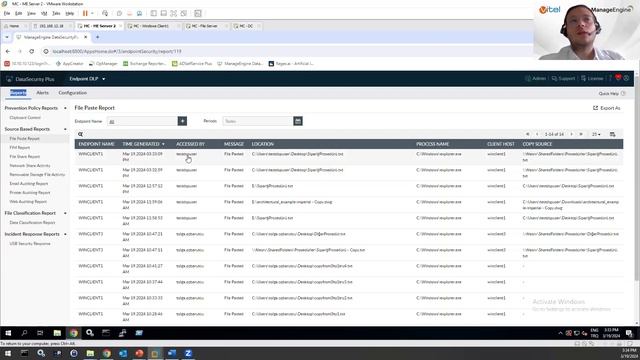640x360 pixels.
Task: Open rows-per-page dropdown showing 25
Action: pos(596,134)
